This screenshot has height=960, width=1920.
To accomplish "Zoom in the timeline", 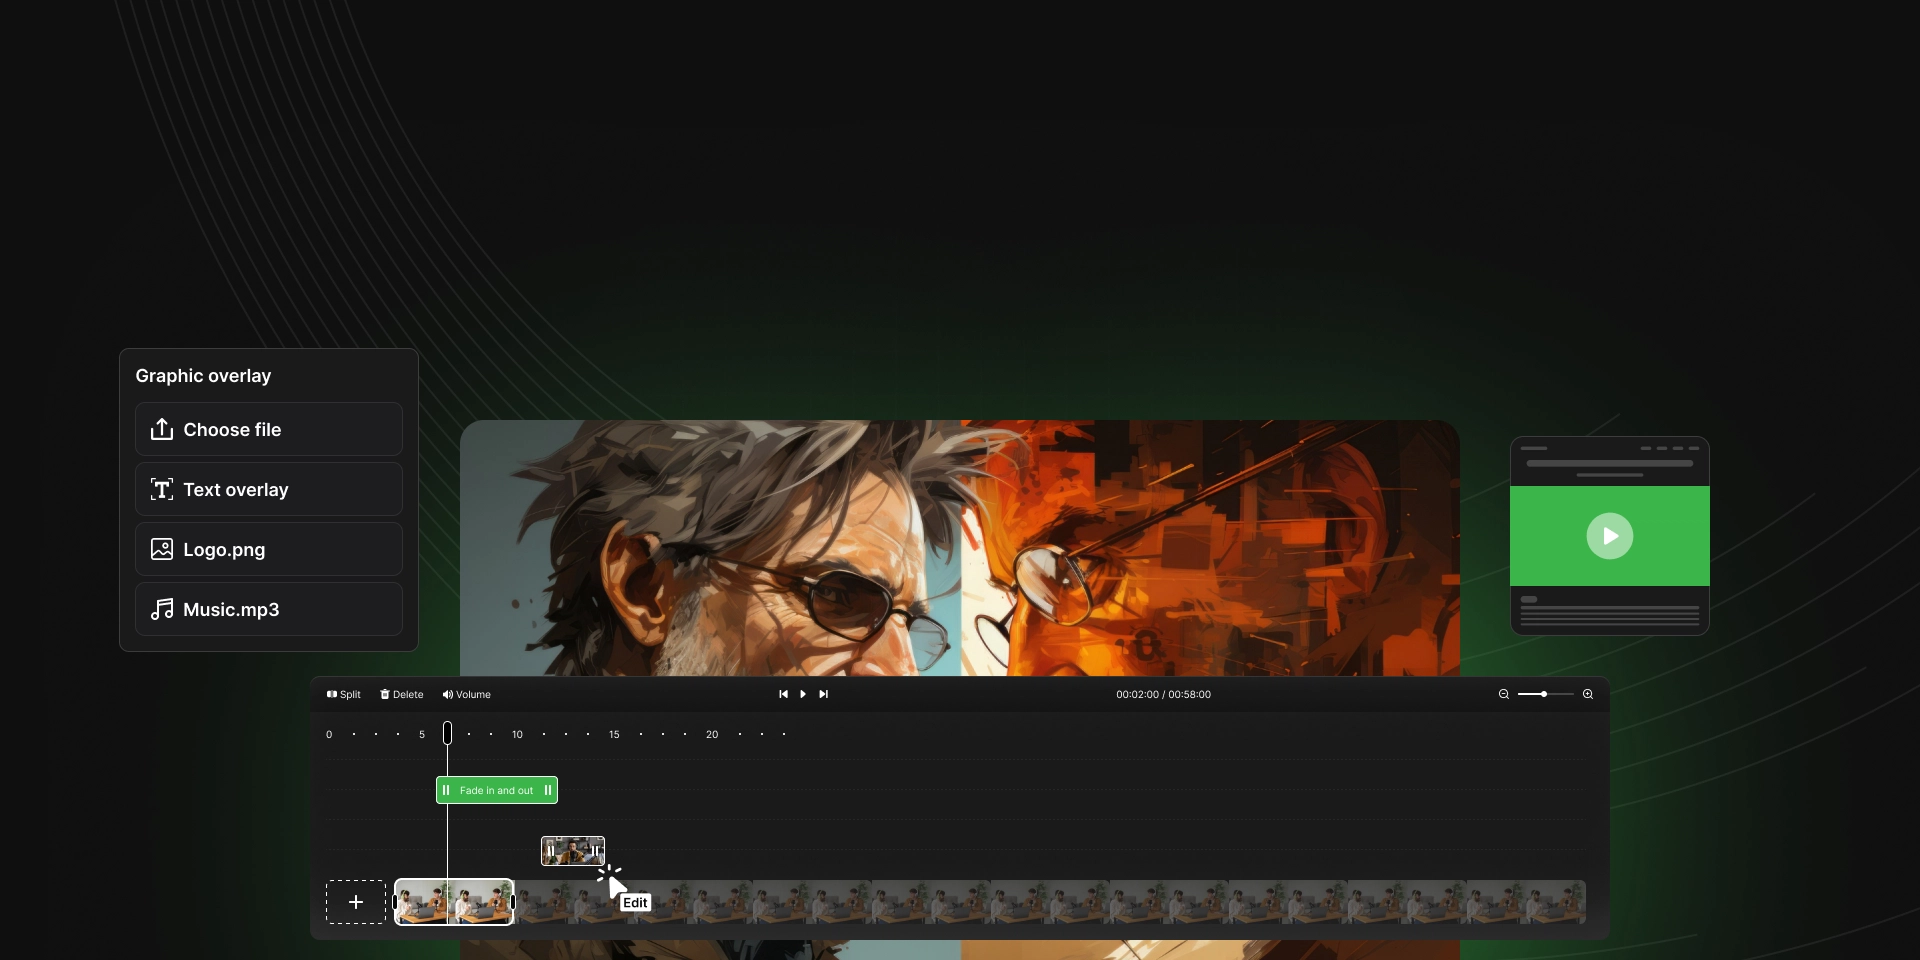I will (1588, 694).
